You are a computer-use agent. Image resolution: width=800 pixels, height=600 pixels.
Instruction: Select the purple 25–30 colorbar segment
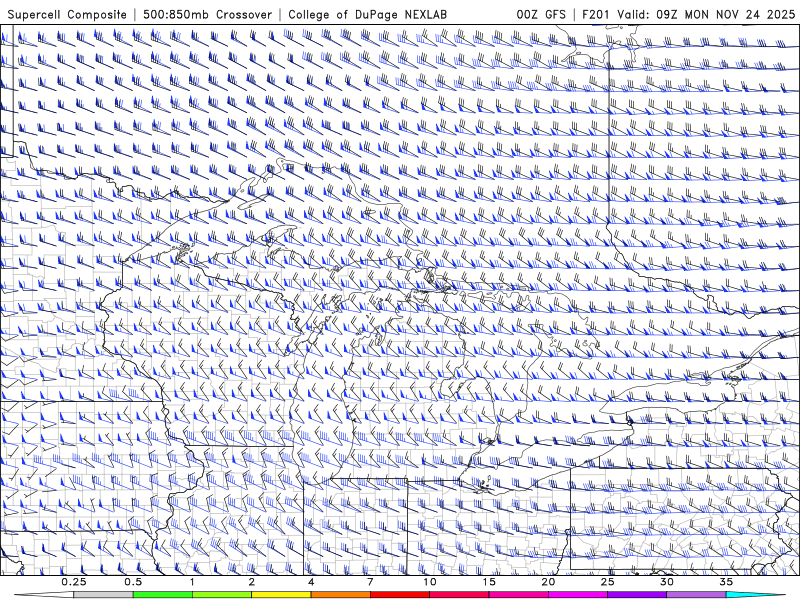pyautogui.click(x=637, y=595)
